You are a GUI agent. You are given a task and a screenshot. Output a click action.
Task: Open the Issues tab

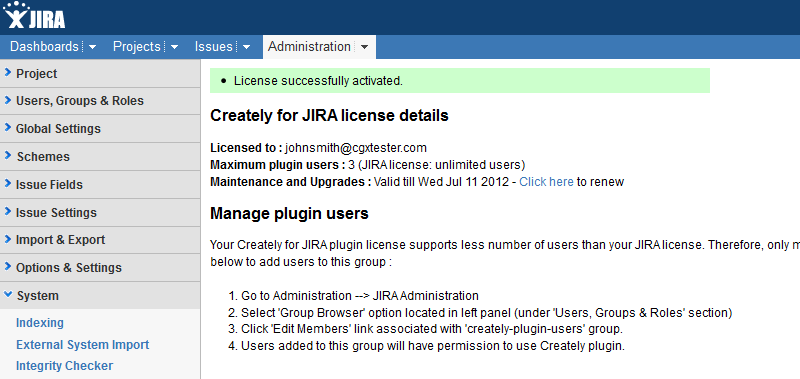coord(213,47)
